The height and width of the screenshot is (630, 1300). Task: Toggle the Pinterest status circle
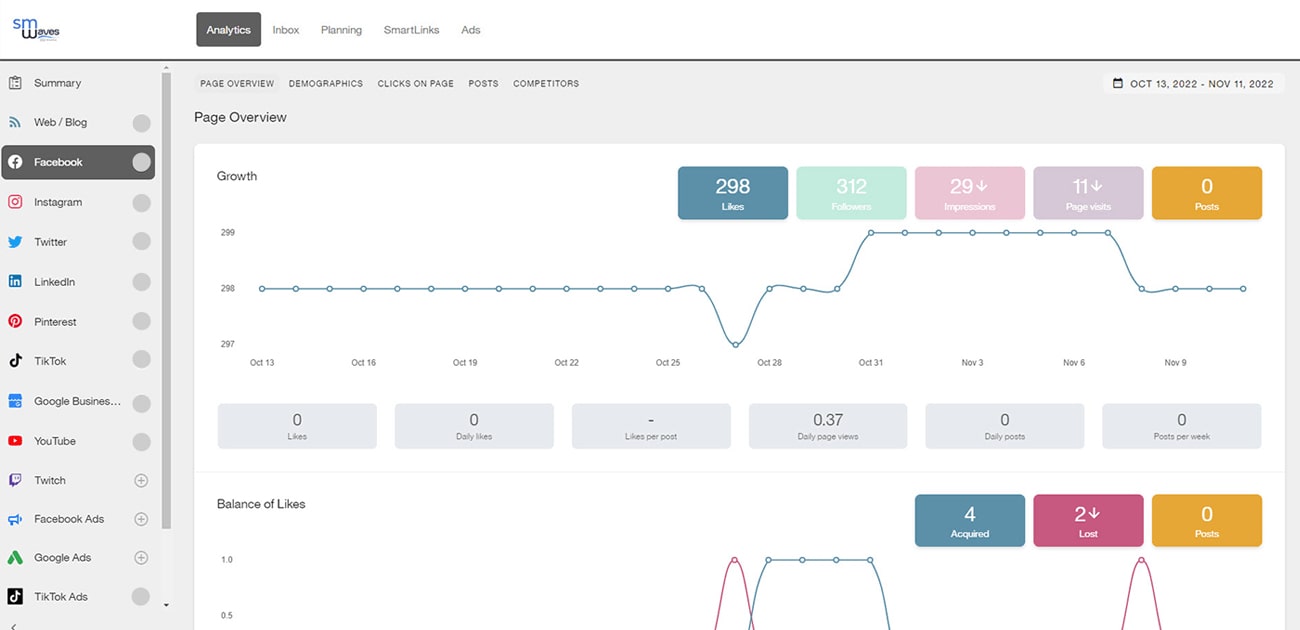(141, 322)
